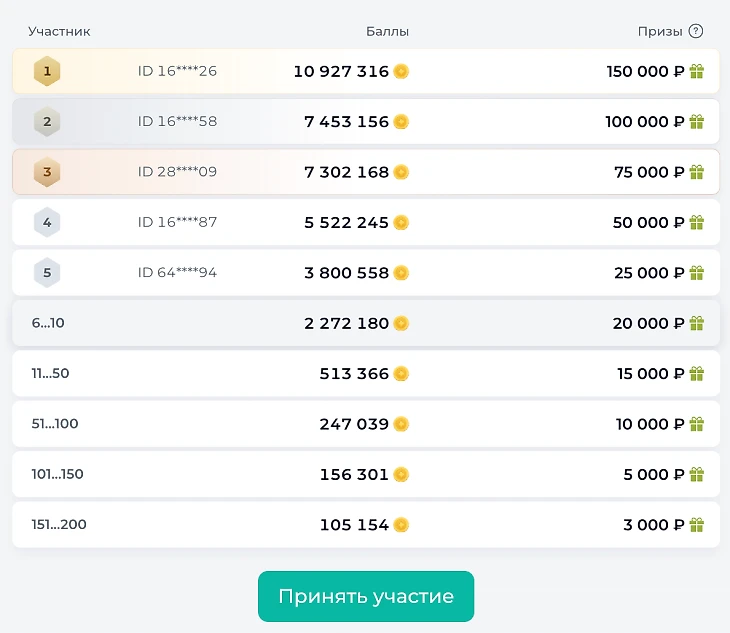This screenshot has height=633, width=730.
Task: Click the coin icon beside 513 366
Action: click(x=401, y=373)
